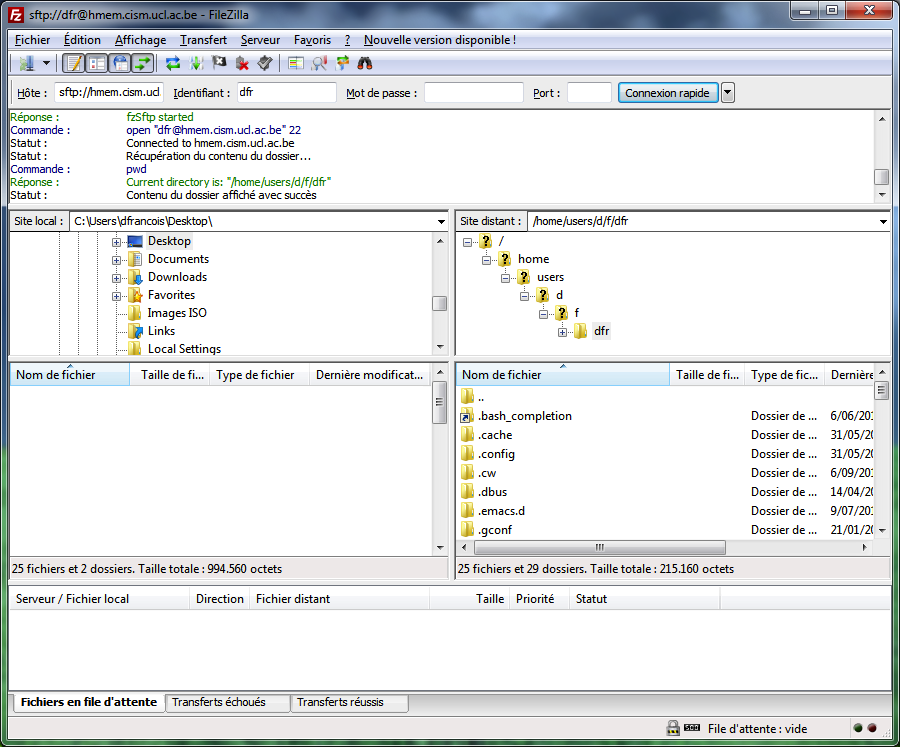Switch to Transferts réussis tab
The width and height of the screenshot is (900, 747).
350,702
